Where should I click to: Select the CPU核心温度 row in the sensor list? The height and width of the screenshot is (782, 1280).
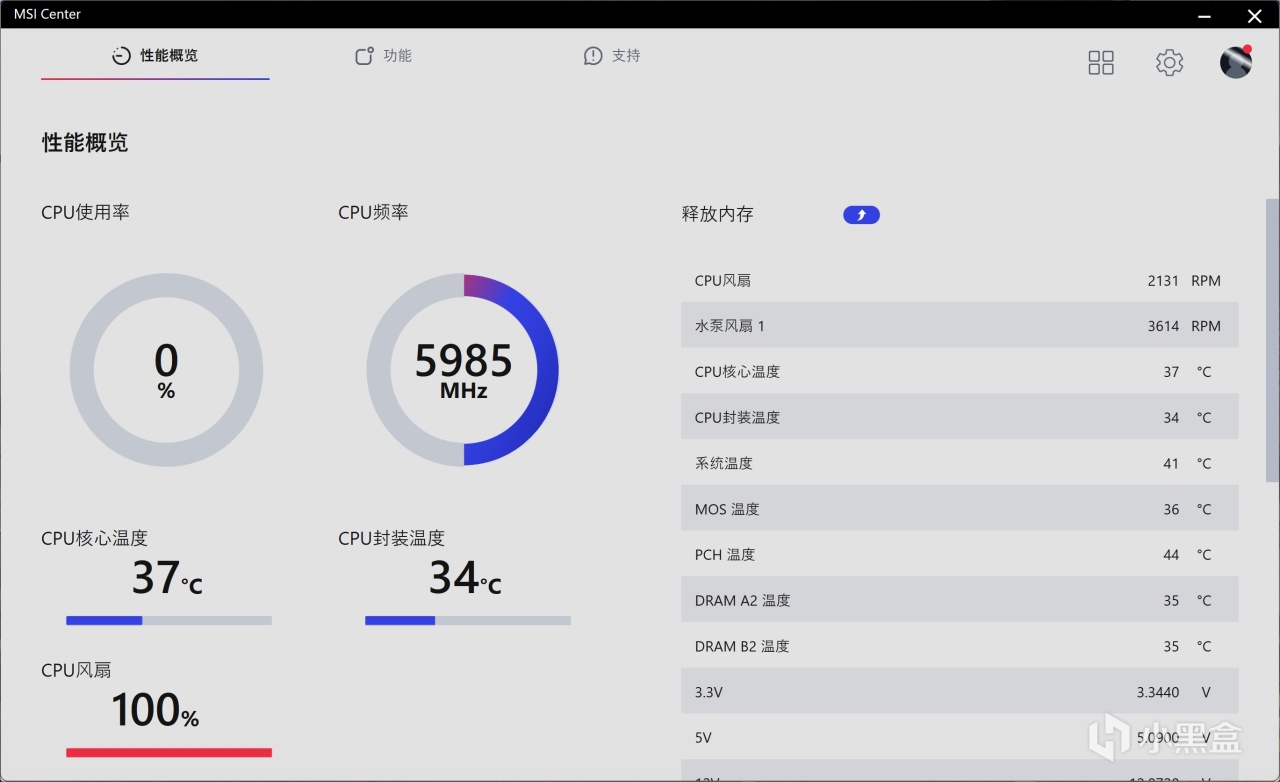coord(960,372)
